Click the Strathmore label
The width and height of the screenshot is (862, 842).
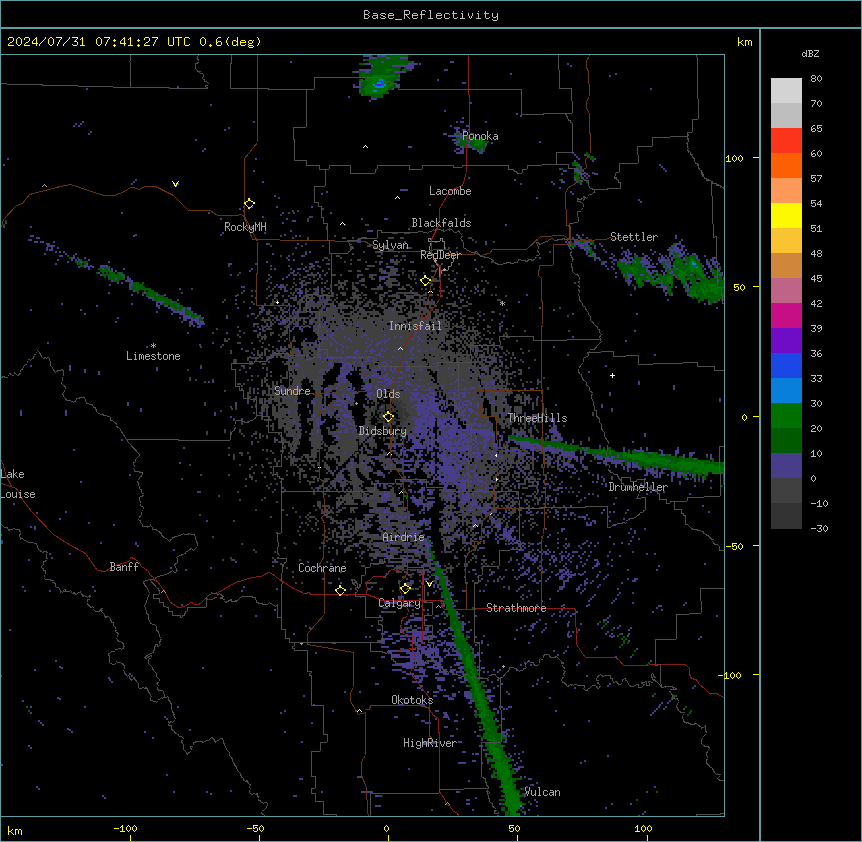tap(516, 608)
